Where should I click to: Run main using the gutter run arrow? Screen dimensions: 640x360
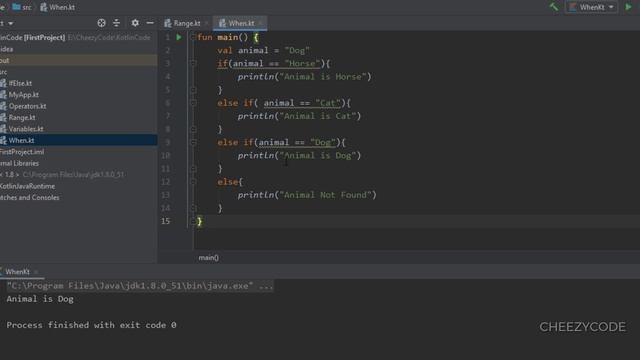coord(179,37)
